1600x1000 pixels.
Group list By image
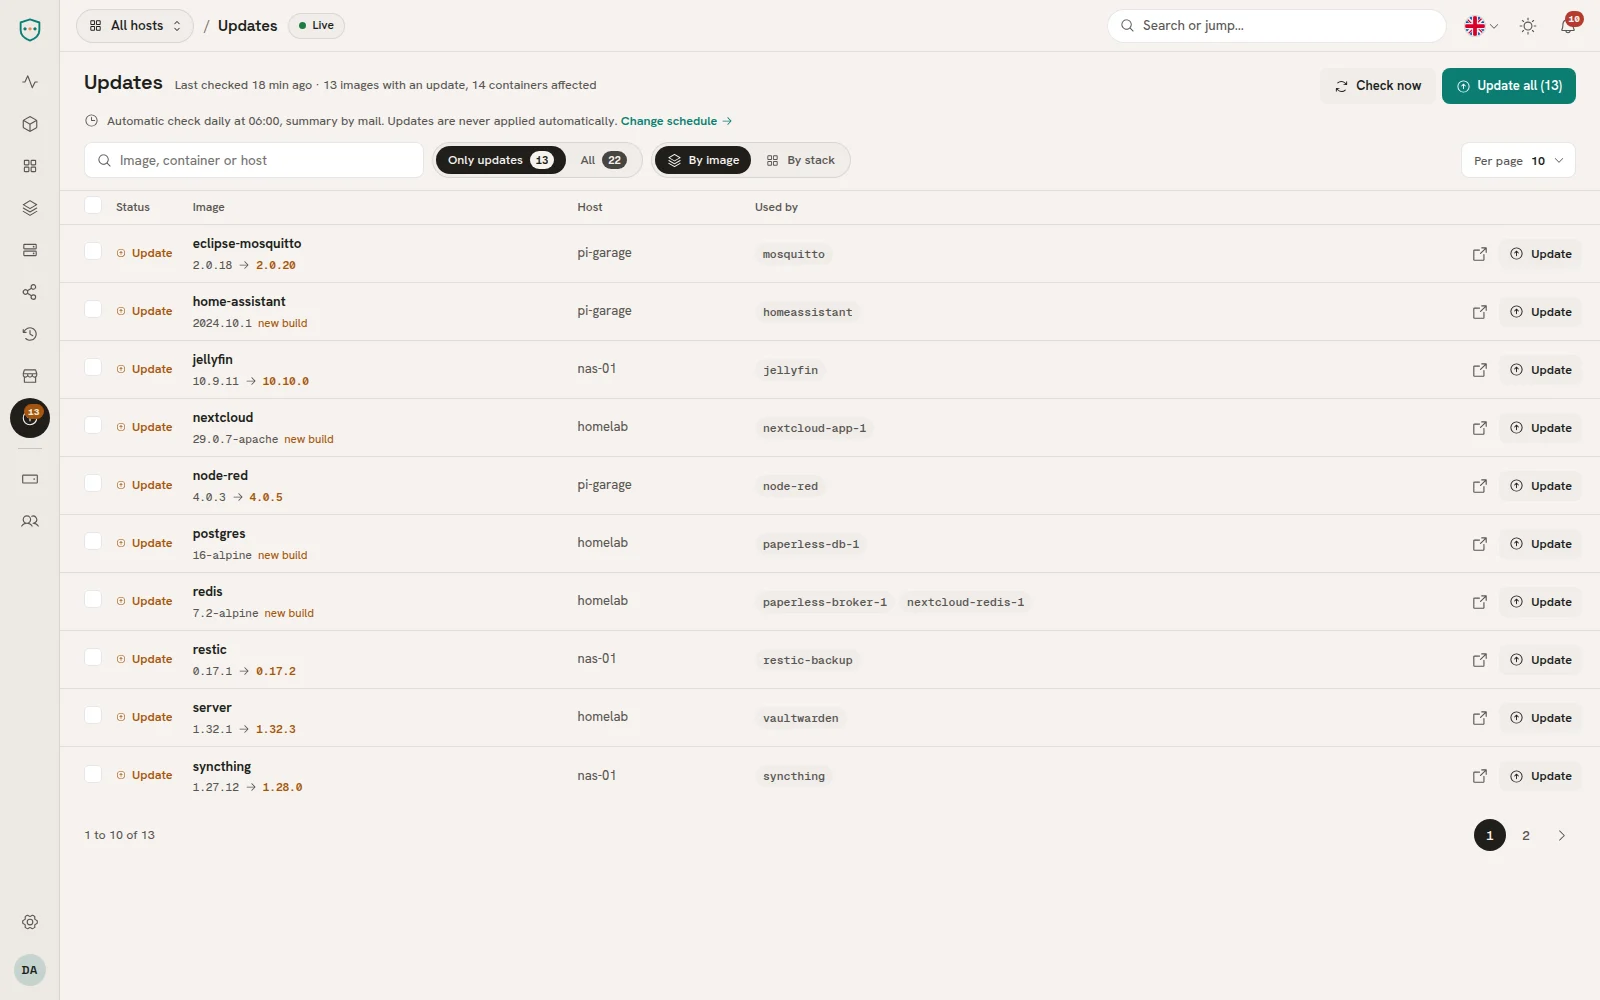point(703,161)
